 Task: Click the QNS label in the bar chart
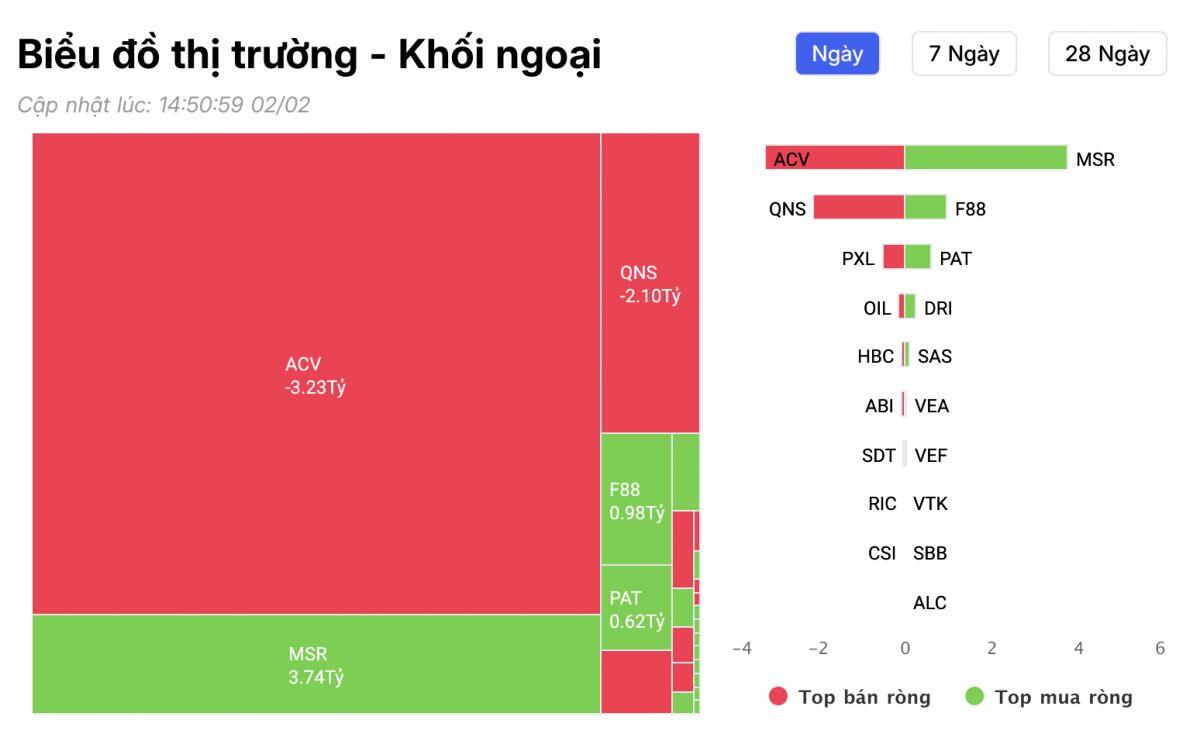click(785, 209)
